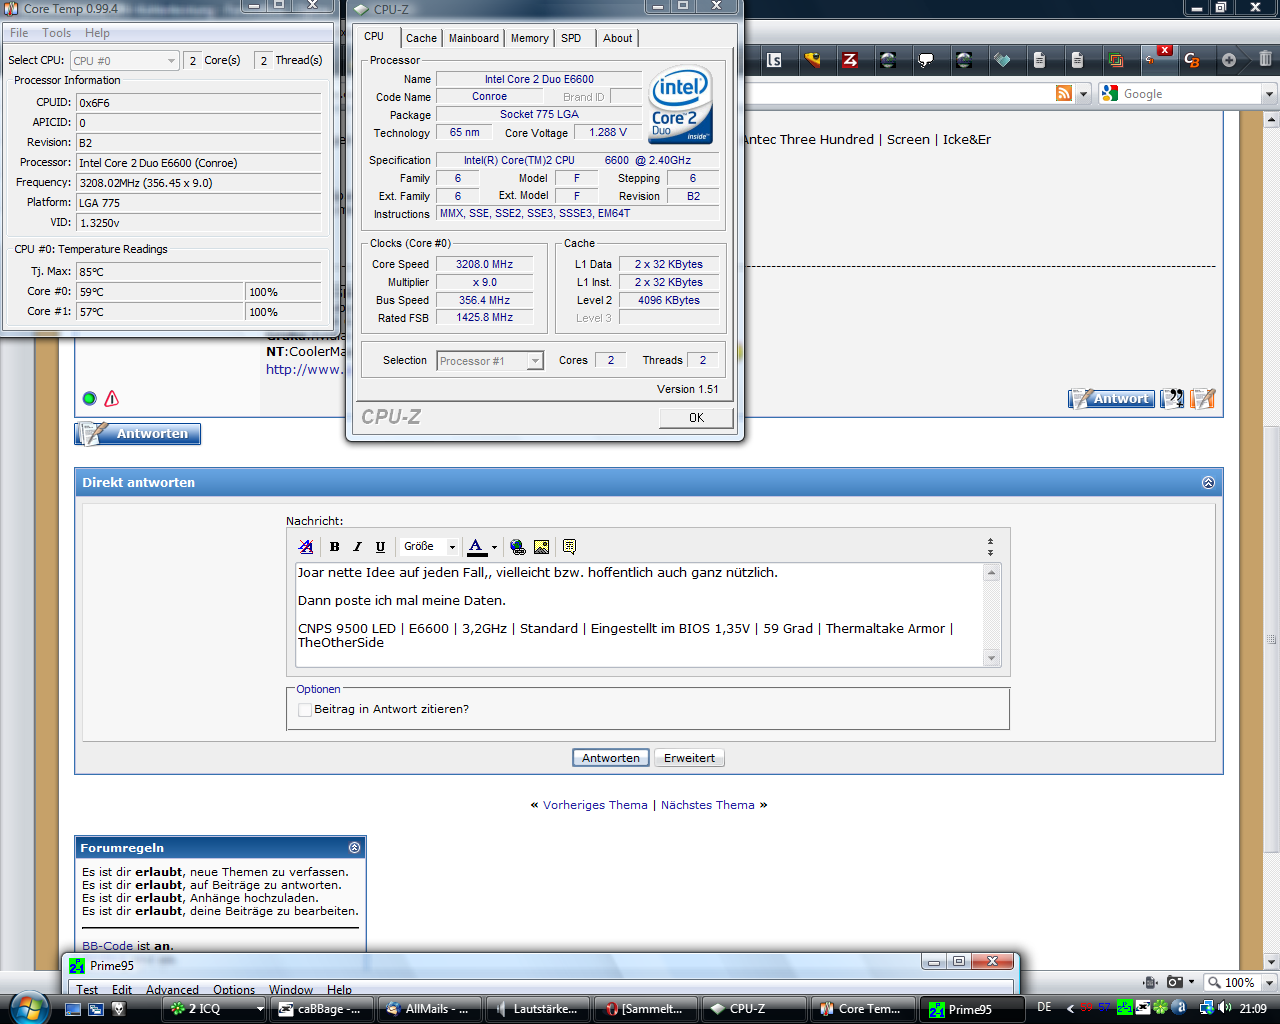Toggle italic formatting in reply editor
This screenshot has height=1024, width=1280.
357,547
